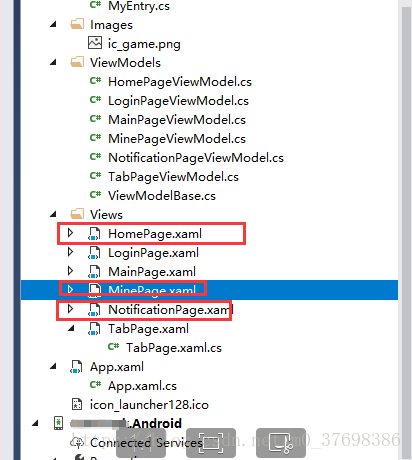The height and width of the screenshot is (460, 412).
Task: Collapse the Views folder arrow
Action: pos(53,214)
